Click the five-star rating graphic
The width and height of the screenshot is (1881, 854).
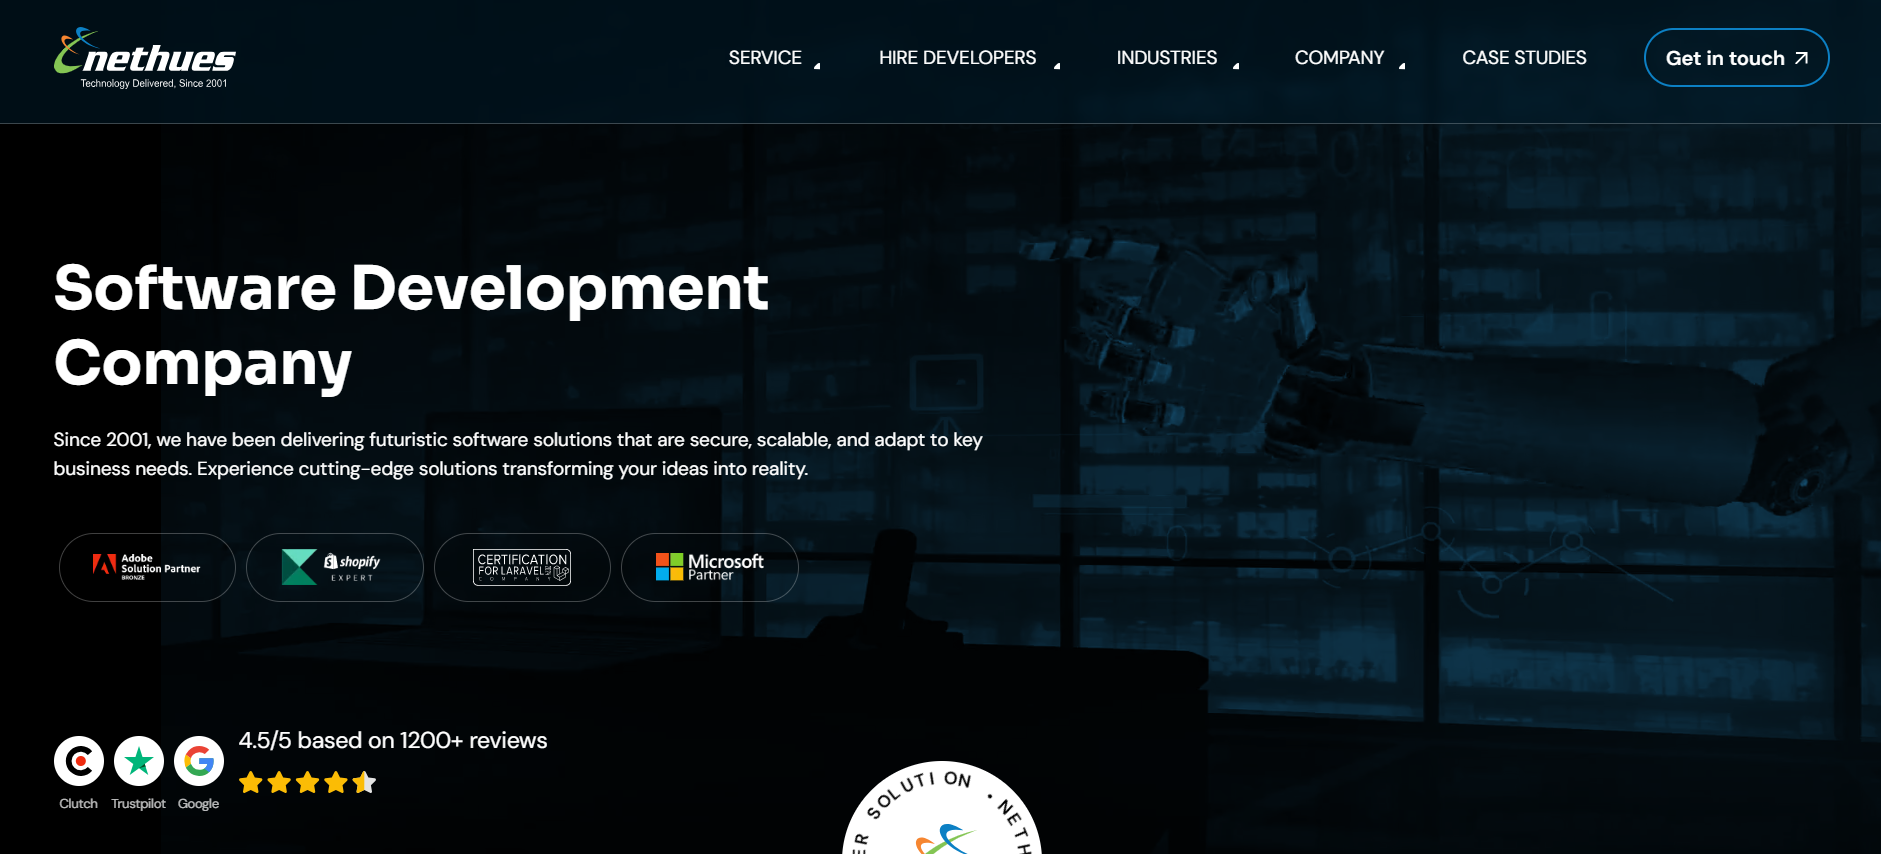point(307,782)
